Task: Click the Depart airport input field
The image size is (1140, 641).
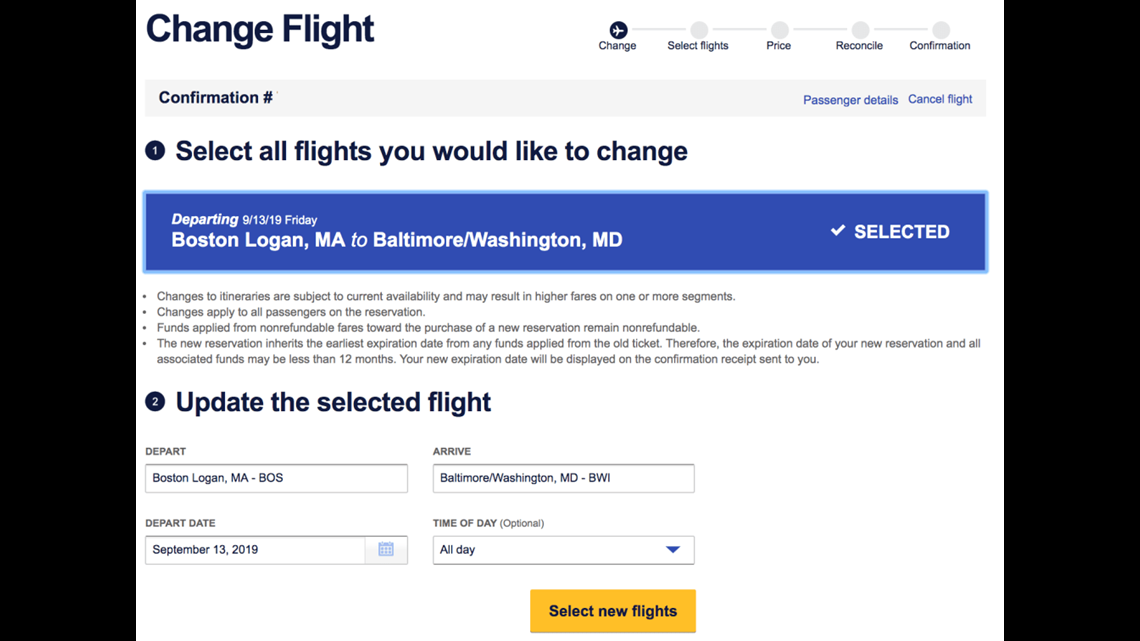Action: 276,478
